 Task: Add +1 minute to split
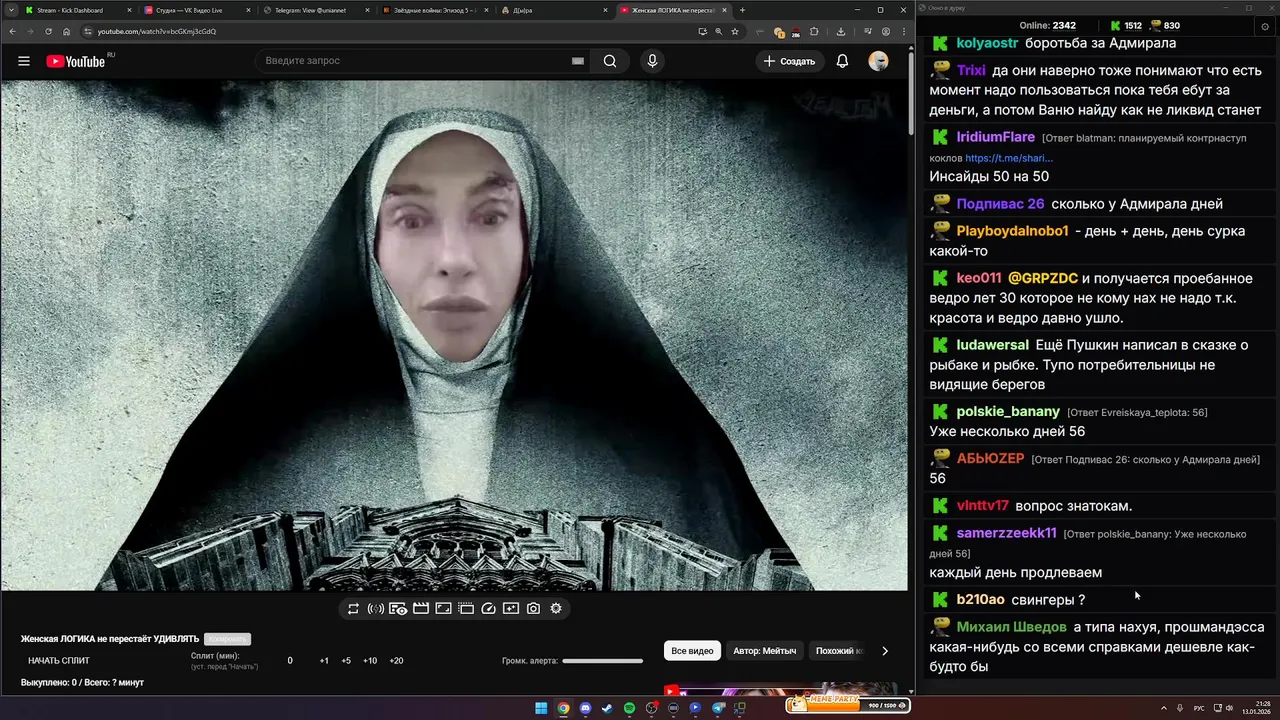324,661
